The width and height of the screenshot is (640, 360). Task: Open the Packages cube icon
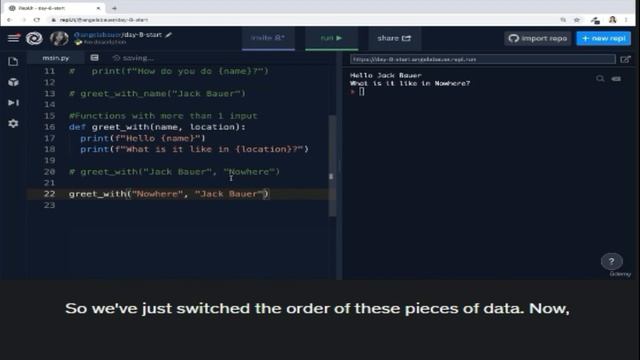click(x=13, y=82)
